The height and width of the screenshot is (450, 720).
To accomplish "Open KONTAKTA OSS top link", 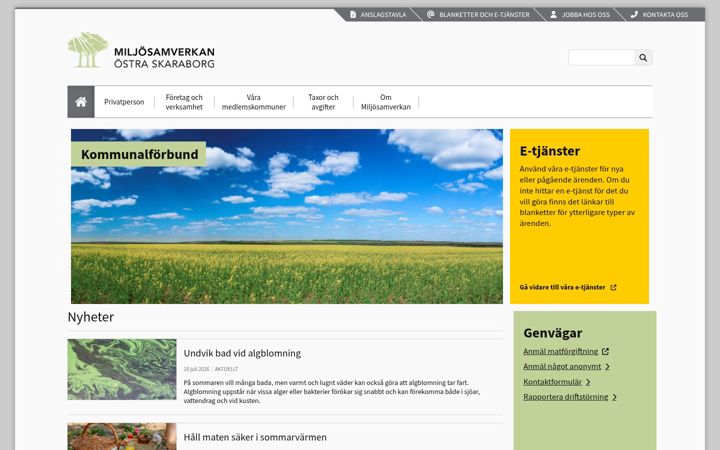I will pos(665,15).
